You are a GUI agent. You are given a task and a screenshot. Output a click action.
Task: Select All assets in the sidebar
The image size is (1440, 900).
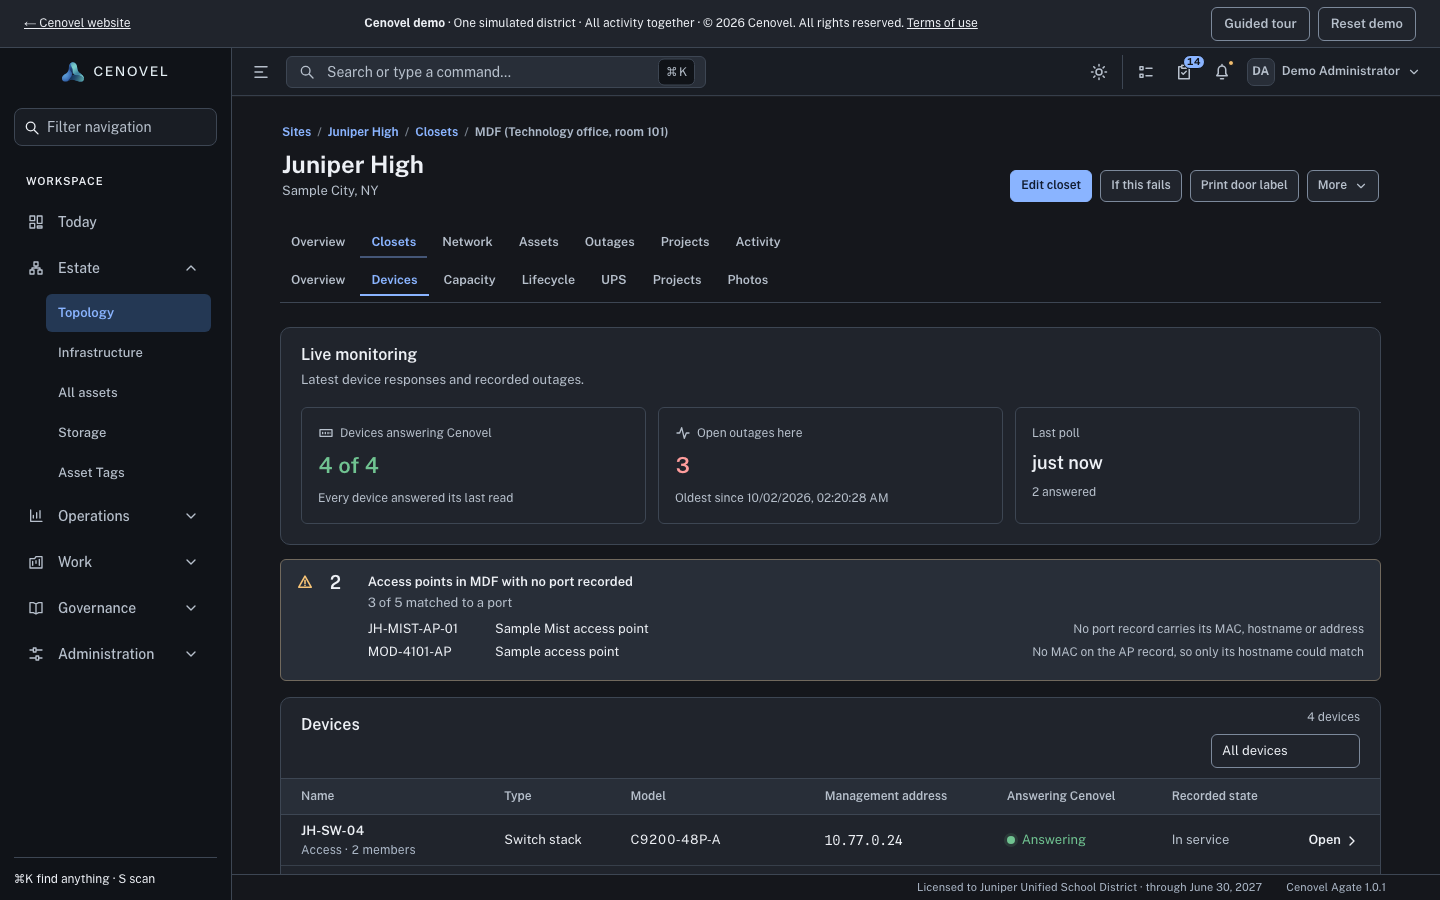pyautogui.click(x=128, y=393)
